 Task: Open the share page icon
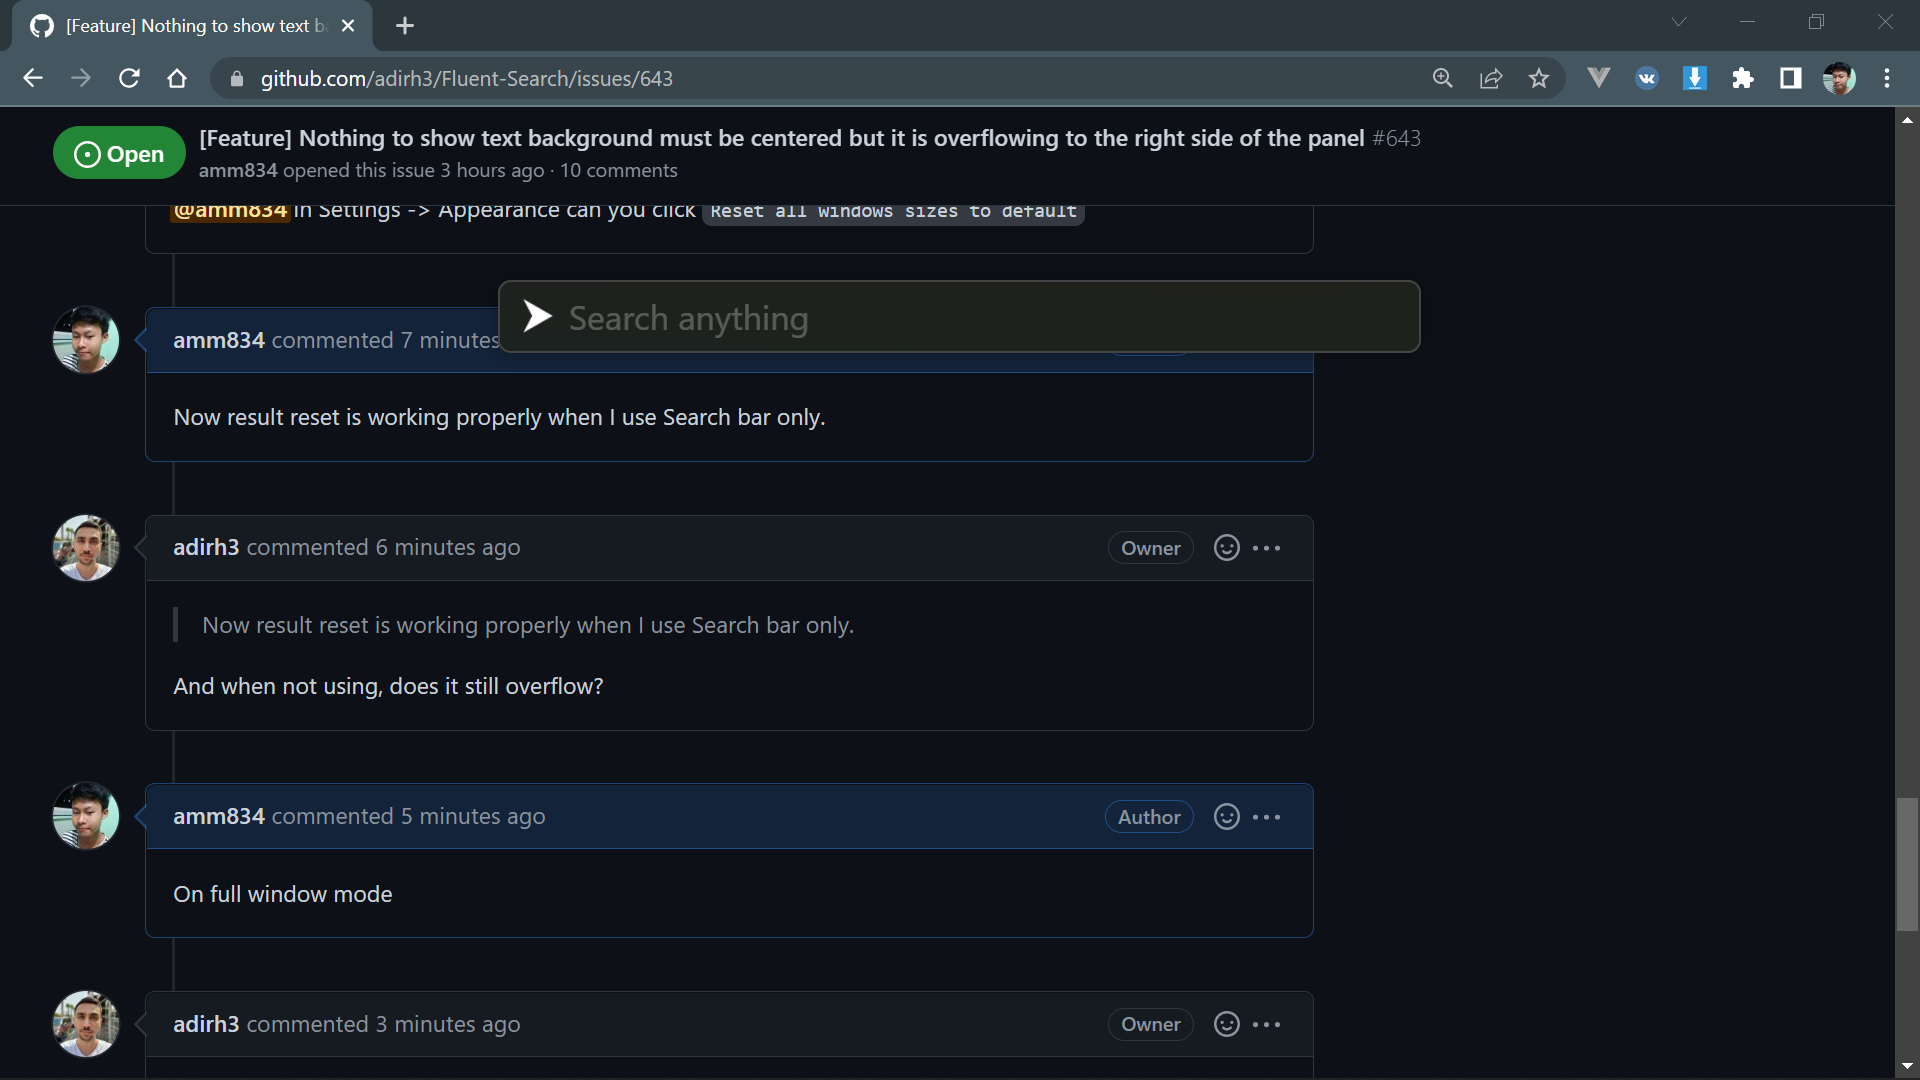[x=1491, y=78]
